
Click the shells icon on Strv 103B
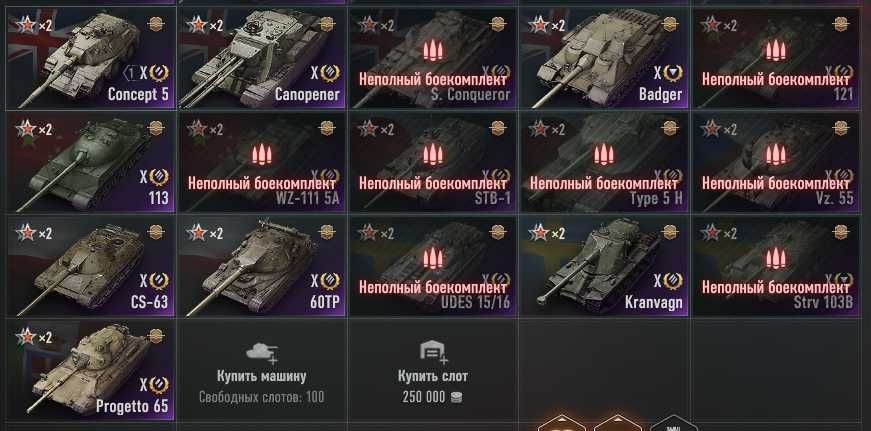pos(776,259)
